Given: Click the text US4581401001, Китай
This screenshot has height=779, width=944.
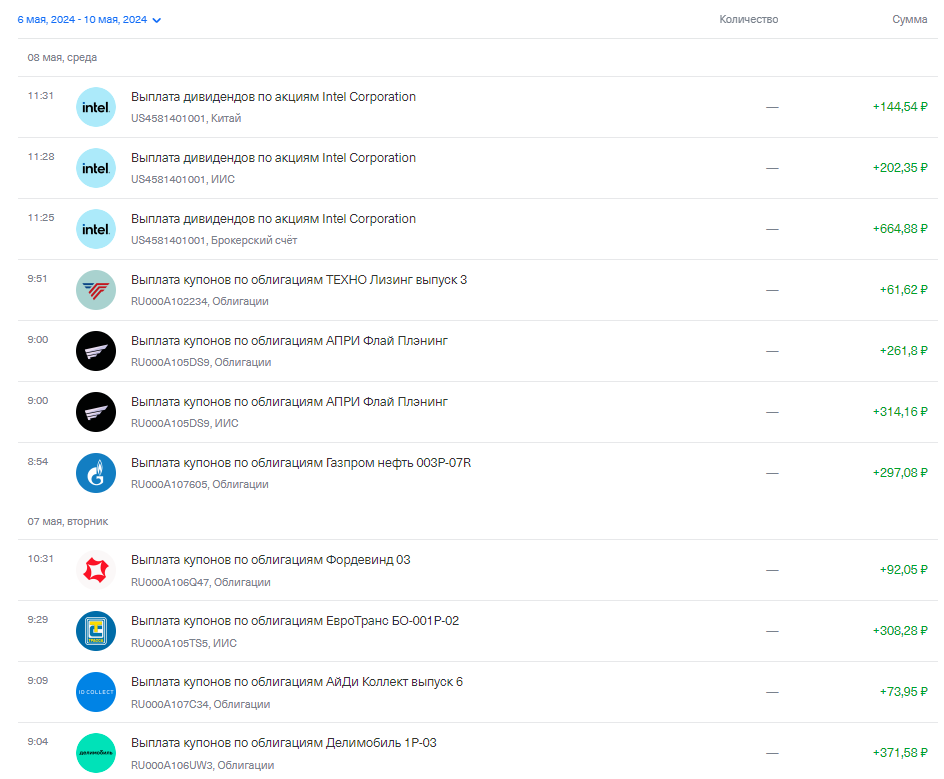Looking at the screenshot, I should (186, 119).
